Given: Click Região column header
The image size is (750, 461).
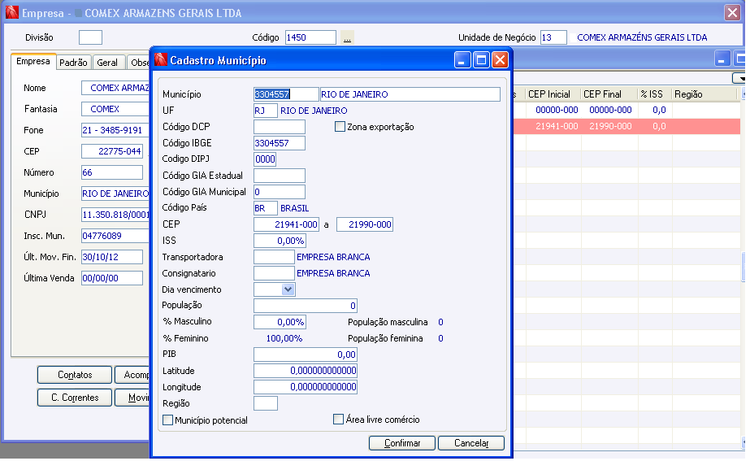Looking at the screenshot, I should 705,94.
